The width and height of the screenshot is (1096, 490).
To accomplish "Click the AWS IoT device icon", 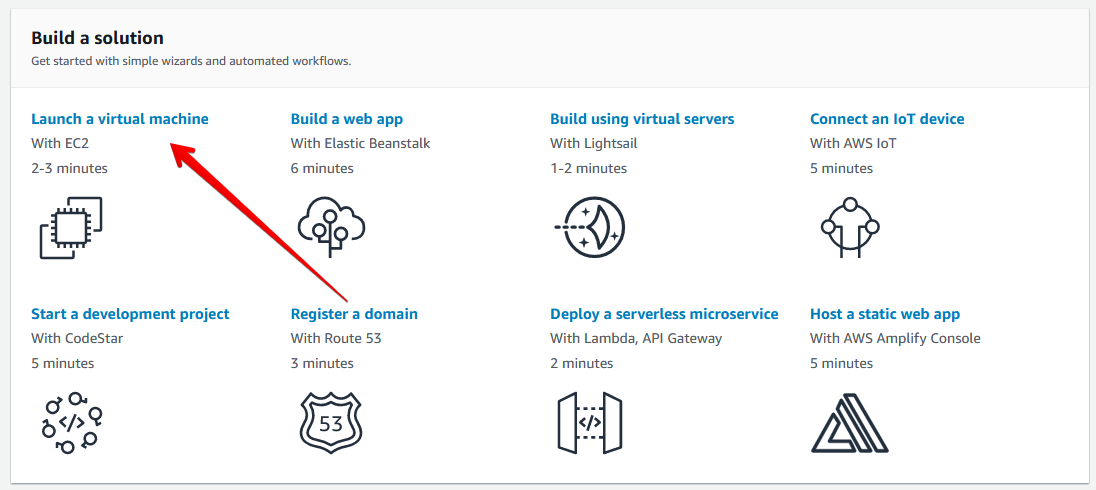I will (849, 228).
